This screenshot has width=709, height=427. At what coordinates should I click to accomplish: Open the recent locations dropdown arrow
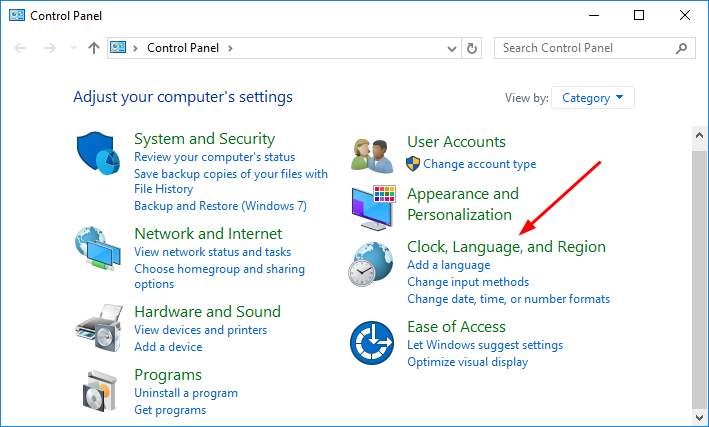pos(73,47)
